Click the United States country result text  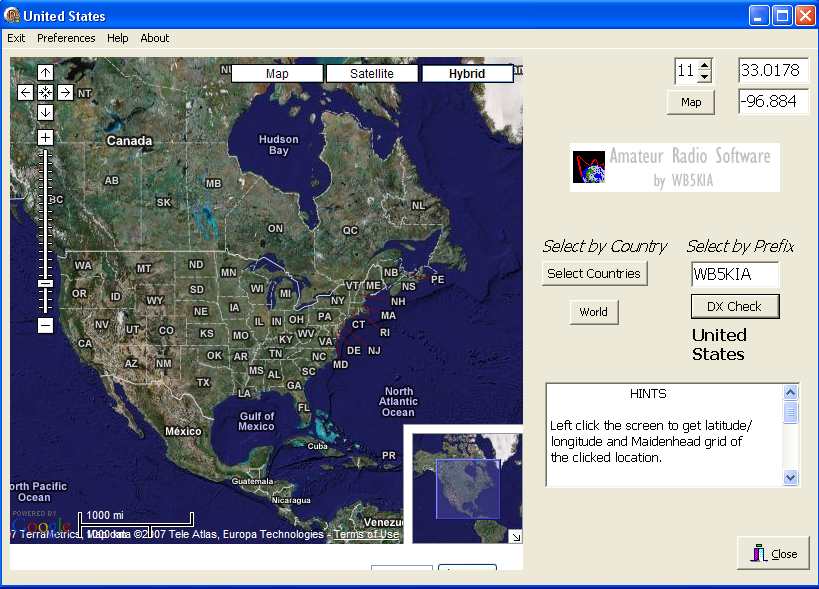[x=719, y=345]
